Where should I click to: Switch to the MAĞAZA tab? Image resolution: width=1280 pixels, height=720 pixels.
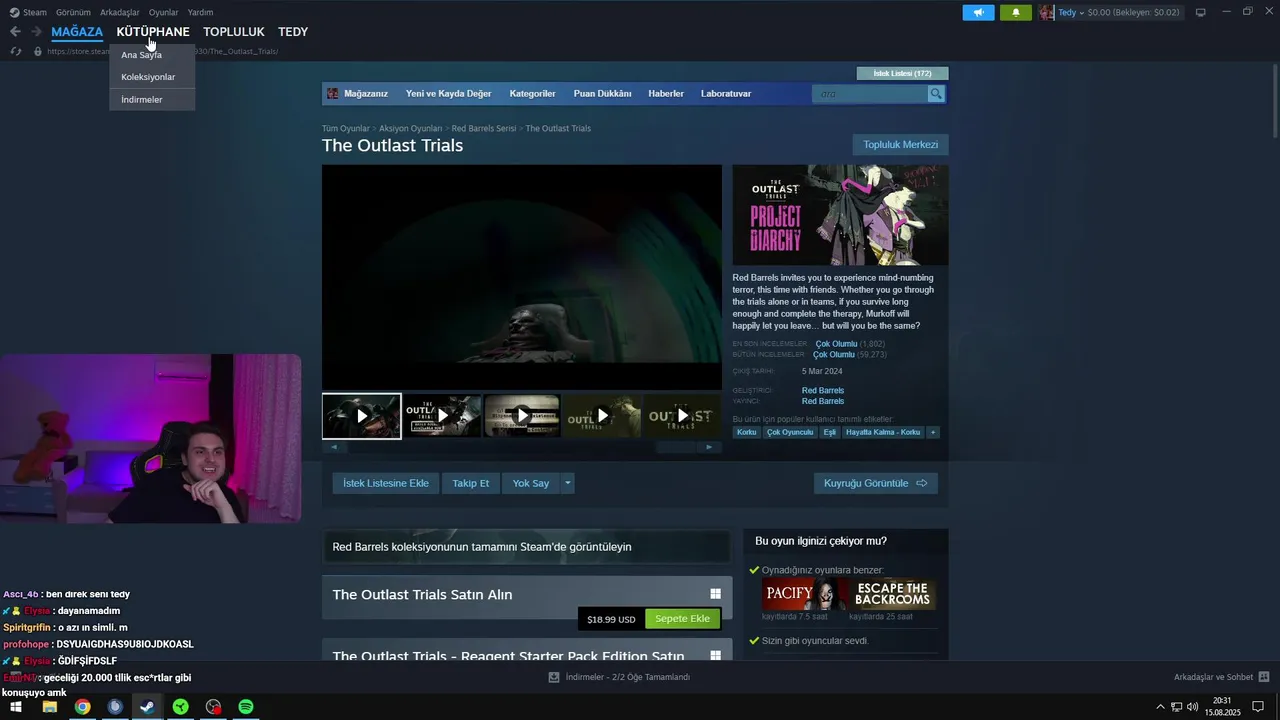point(77,32)
